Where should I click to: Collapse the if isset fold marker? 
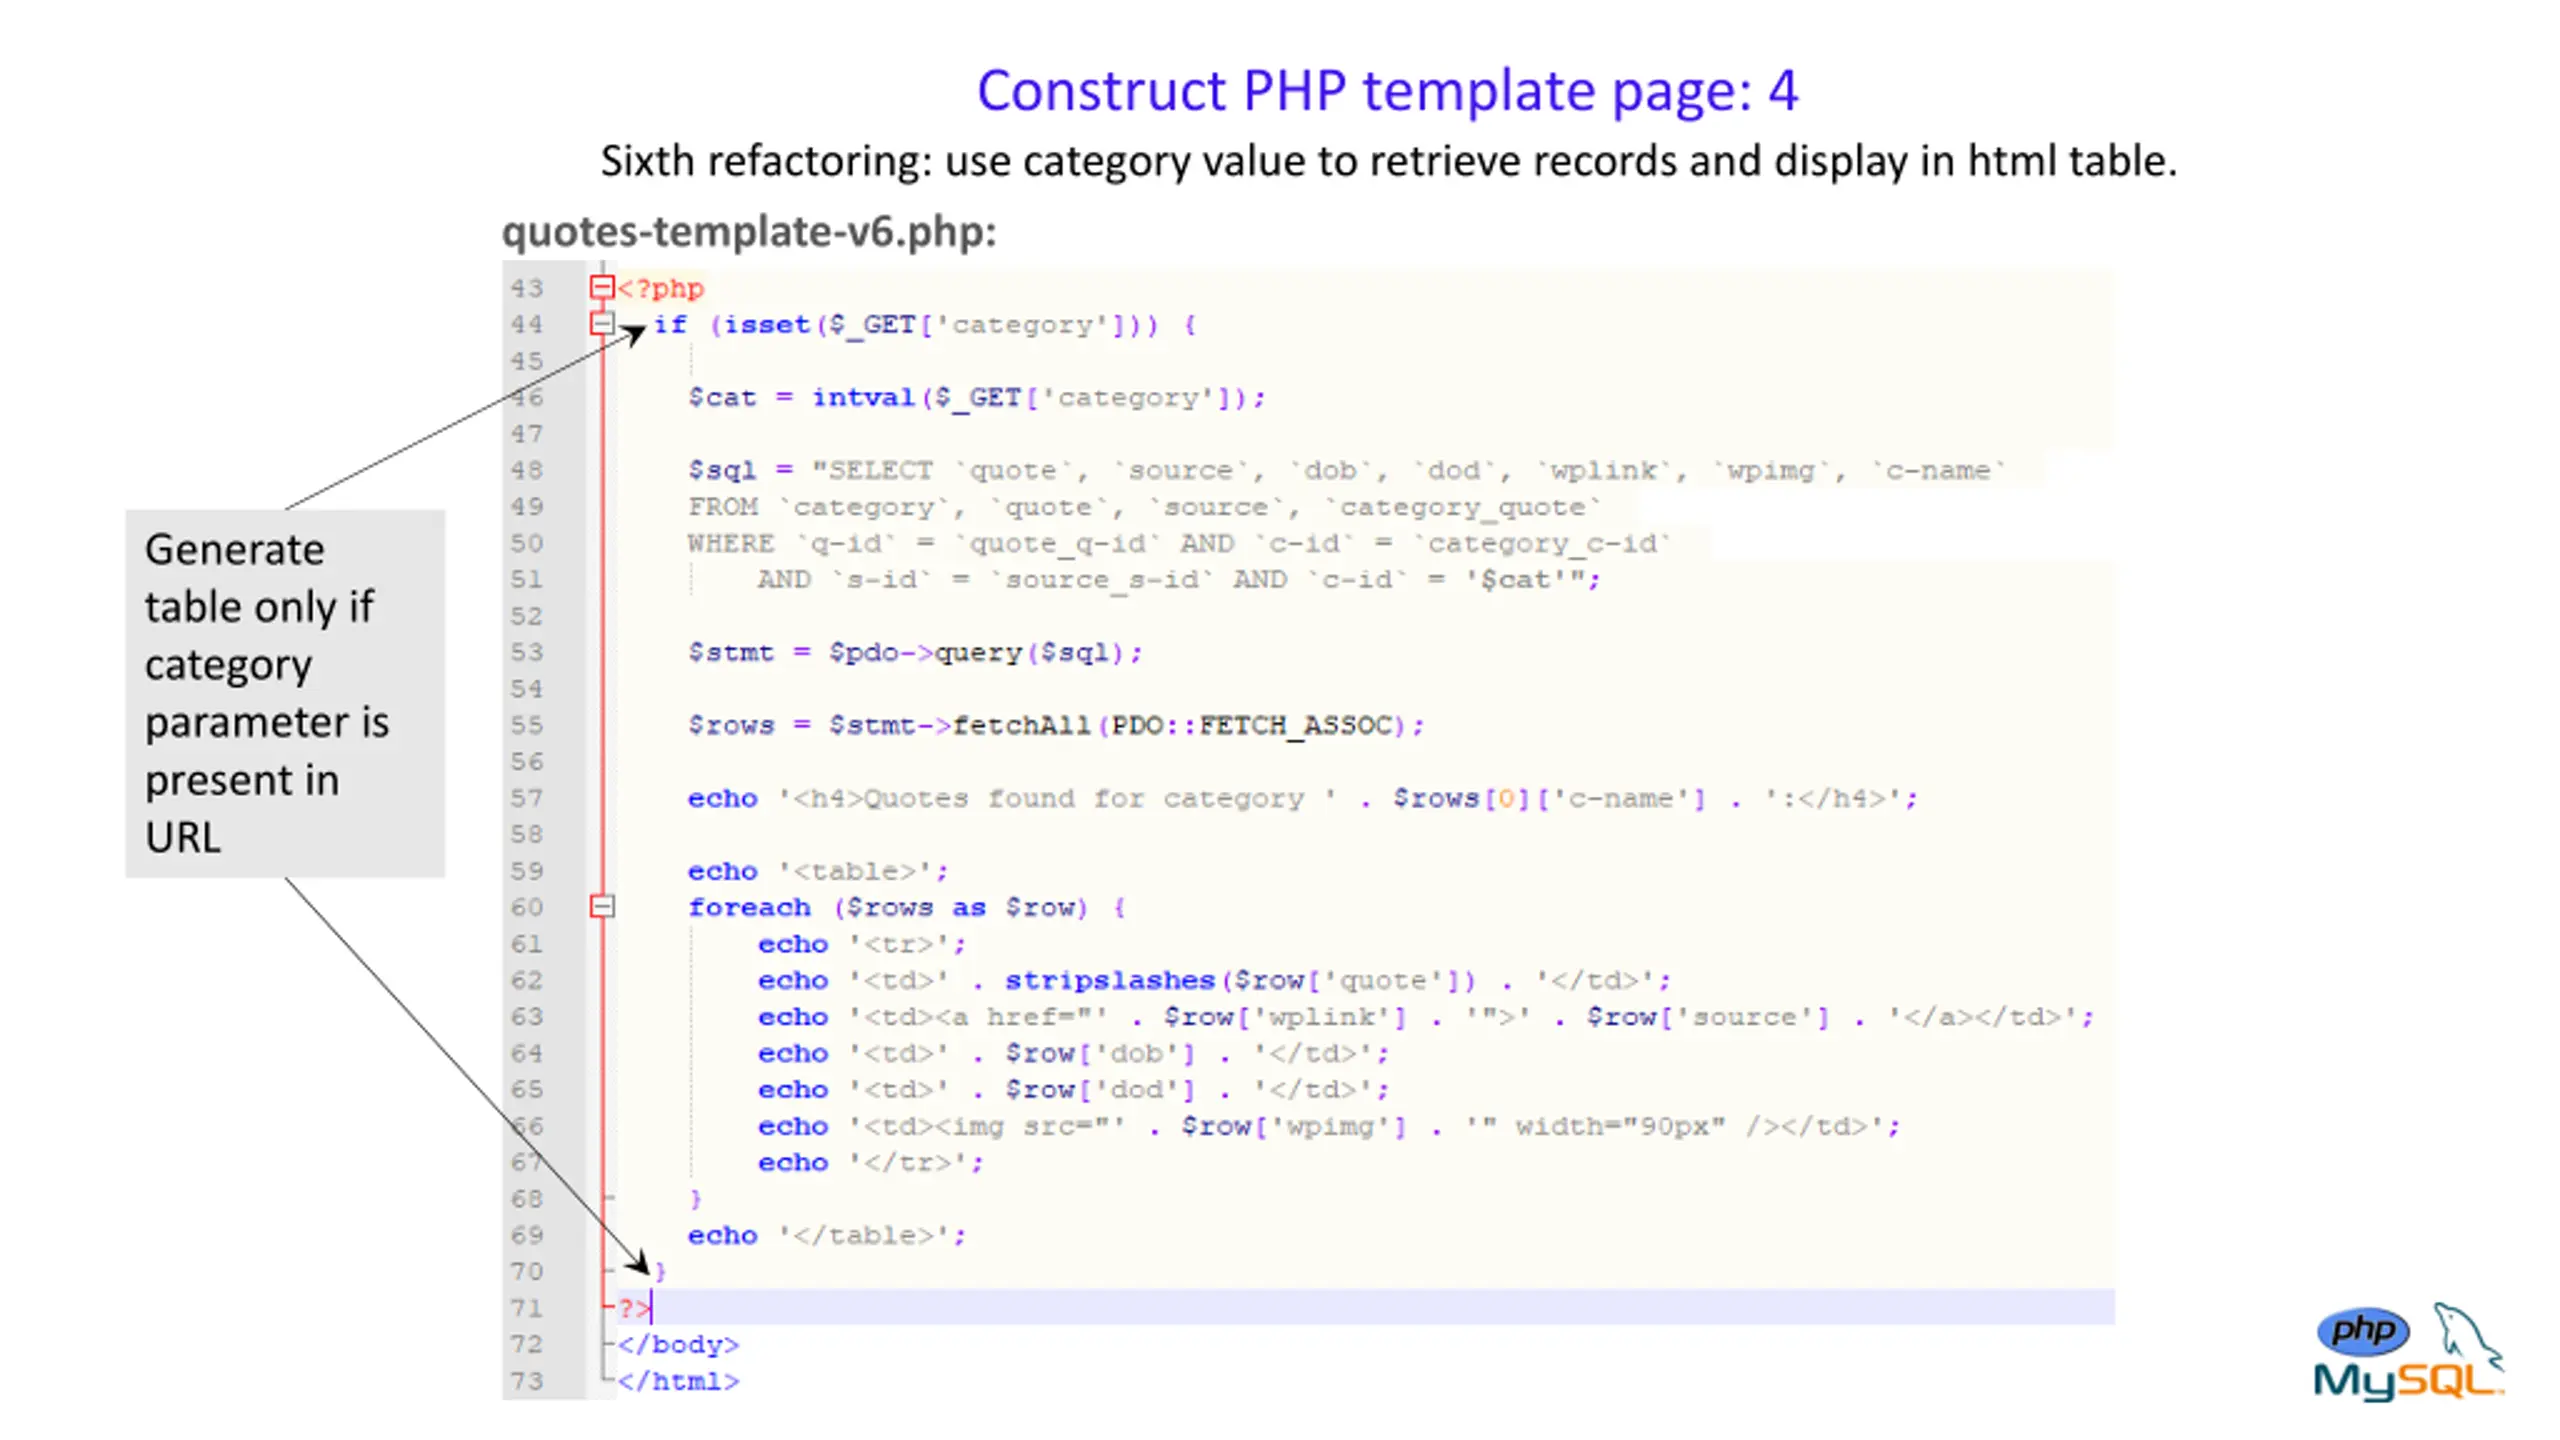click(x=601, y=323)
